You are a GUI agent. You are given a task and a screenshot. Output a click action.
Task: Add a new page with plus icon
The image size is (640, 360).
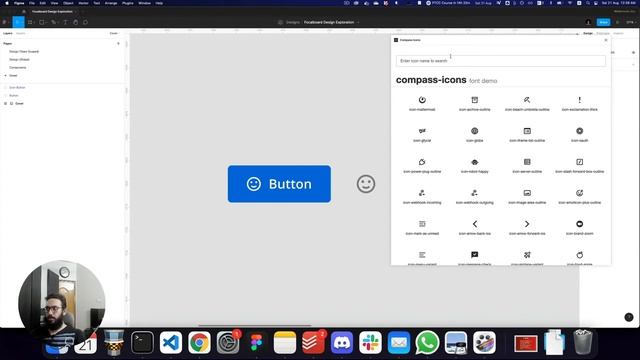click(x=118, y=43)
